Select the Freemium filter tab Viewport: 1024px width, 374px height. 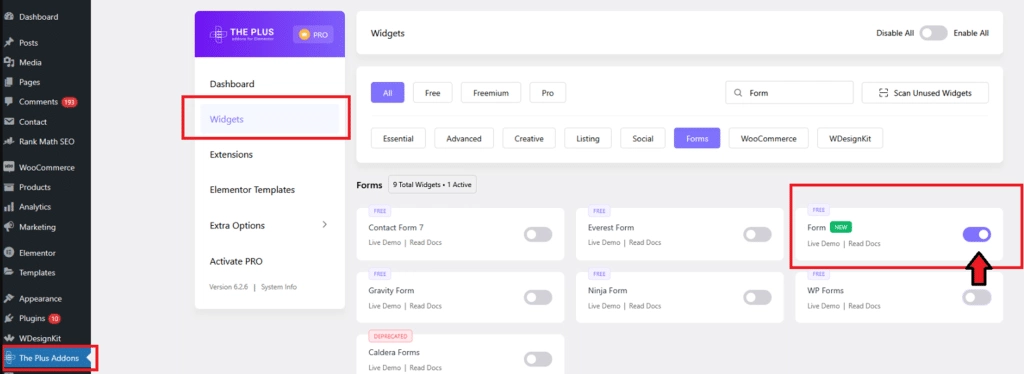pos(490,93)
